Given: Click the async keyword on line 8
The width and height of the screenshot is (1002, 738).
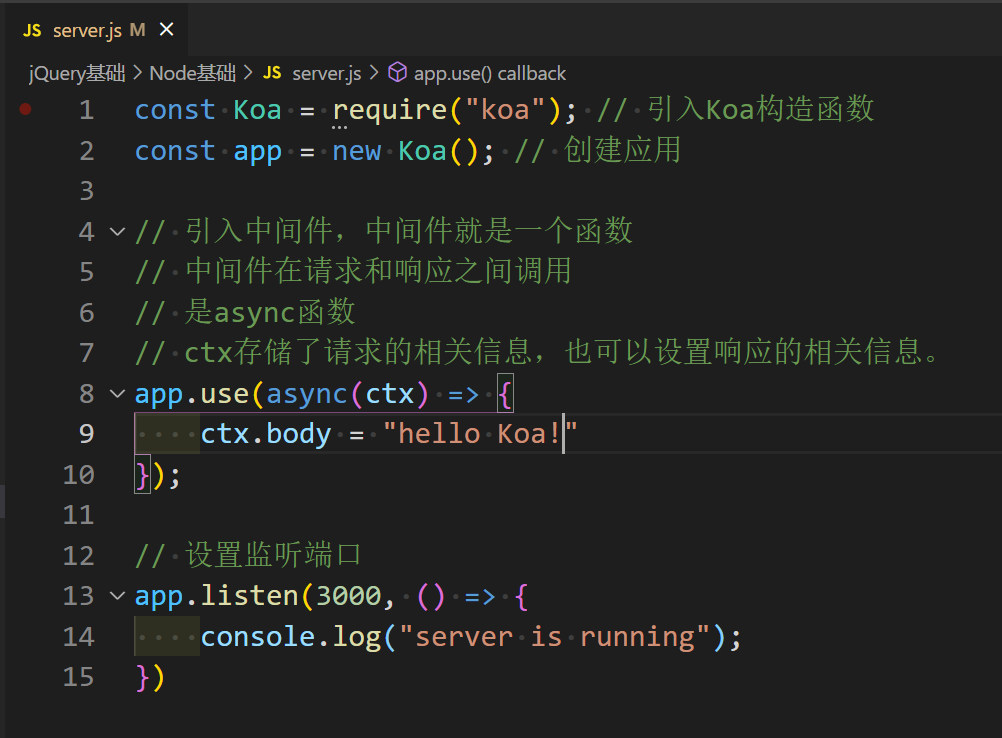Looking at the screenshot, I should [307, 395].
